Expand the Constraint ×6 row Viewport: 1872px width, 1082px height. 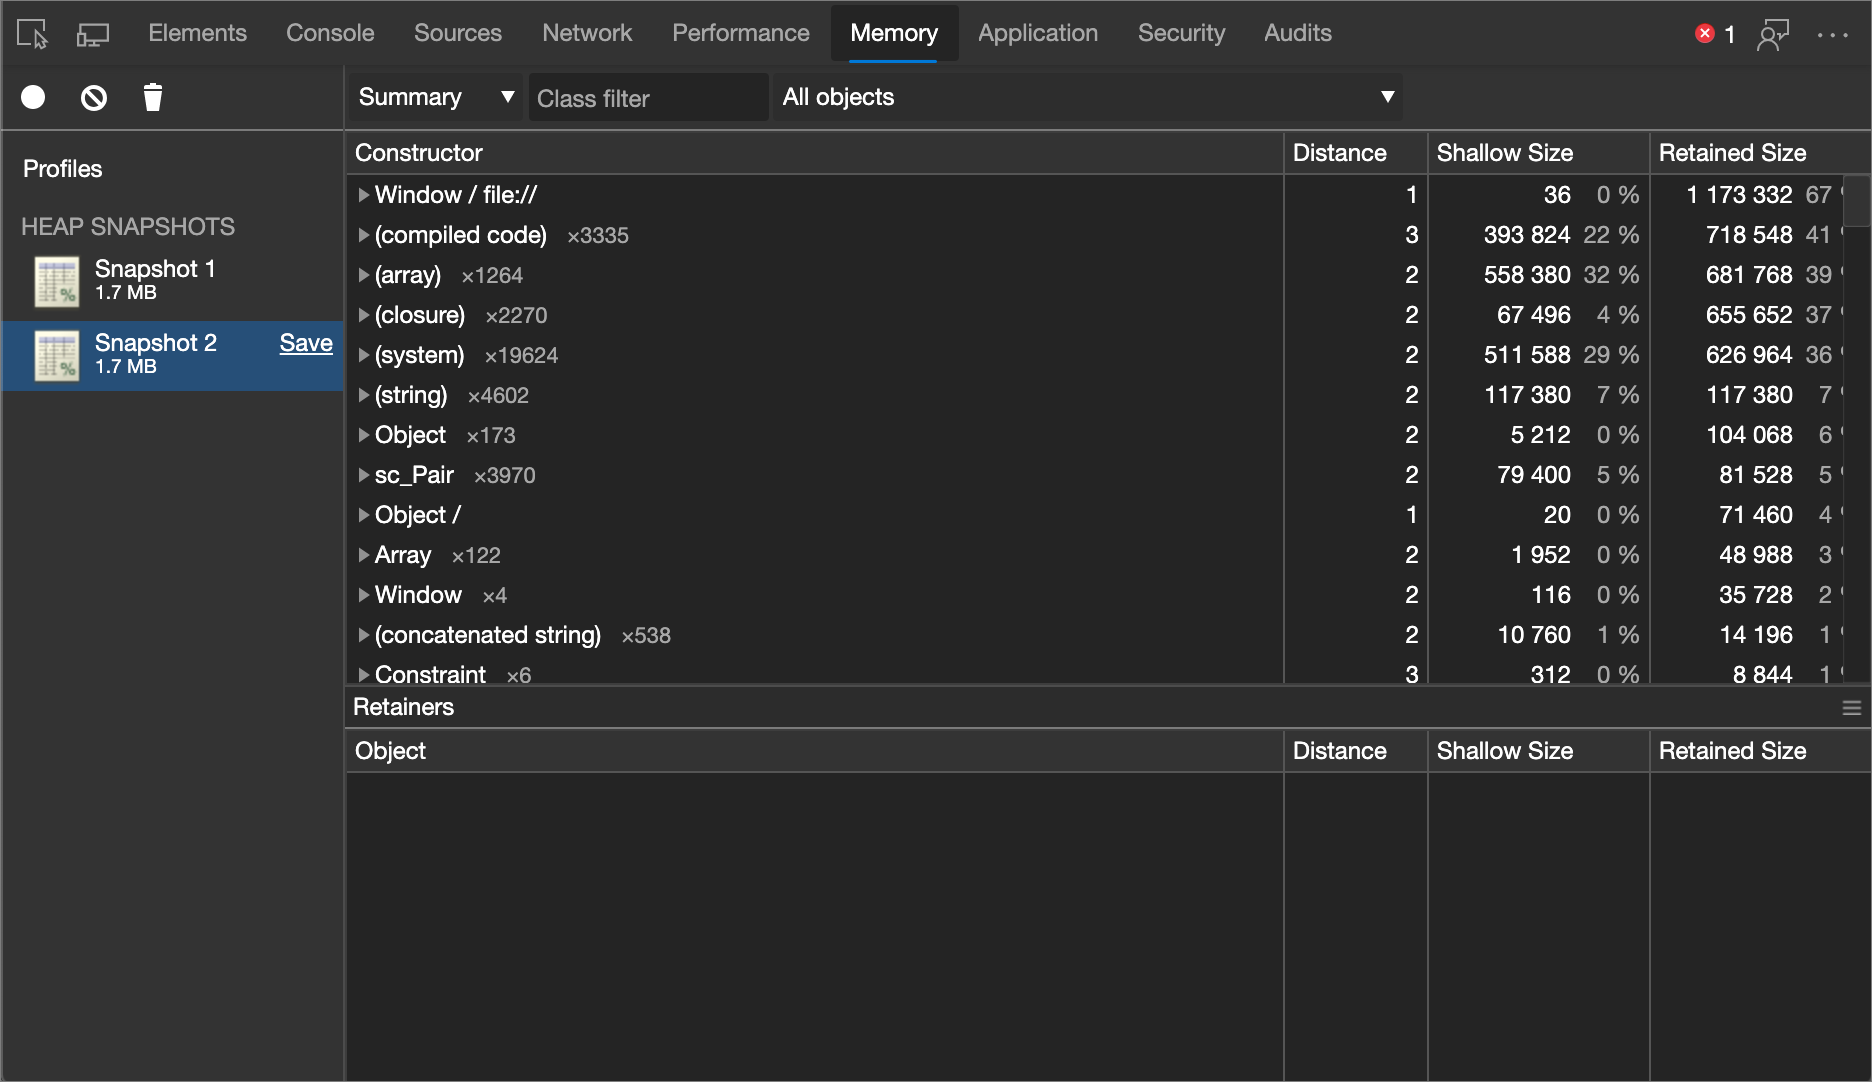click(364, 675)
